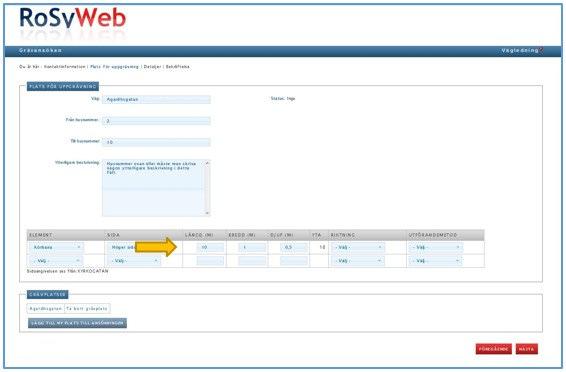Click the Status text label

(x=283, y=99)
